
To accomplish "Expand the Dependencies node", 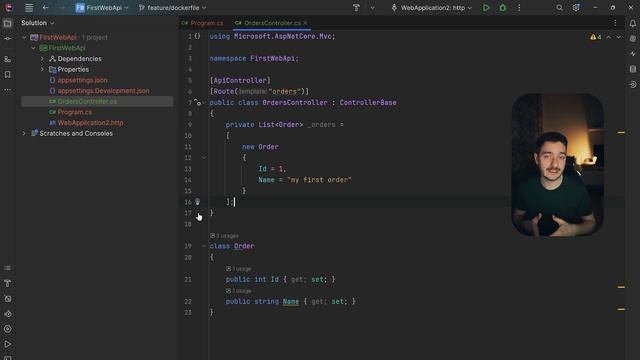I will point(42,59).
